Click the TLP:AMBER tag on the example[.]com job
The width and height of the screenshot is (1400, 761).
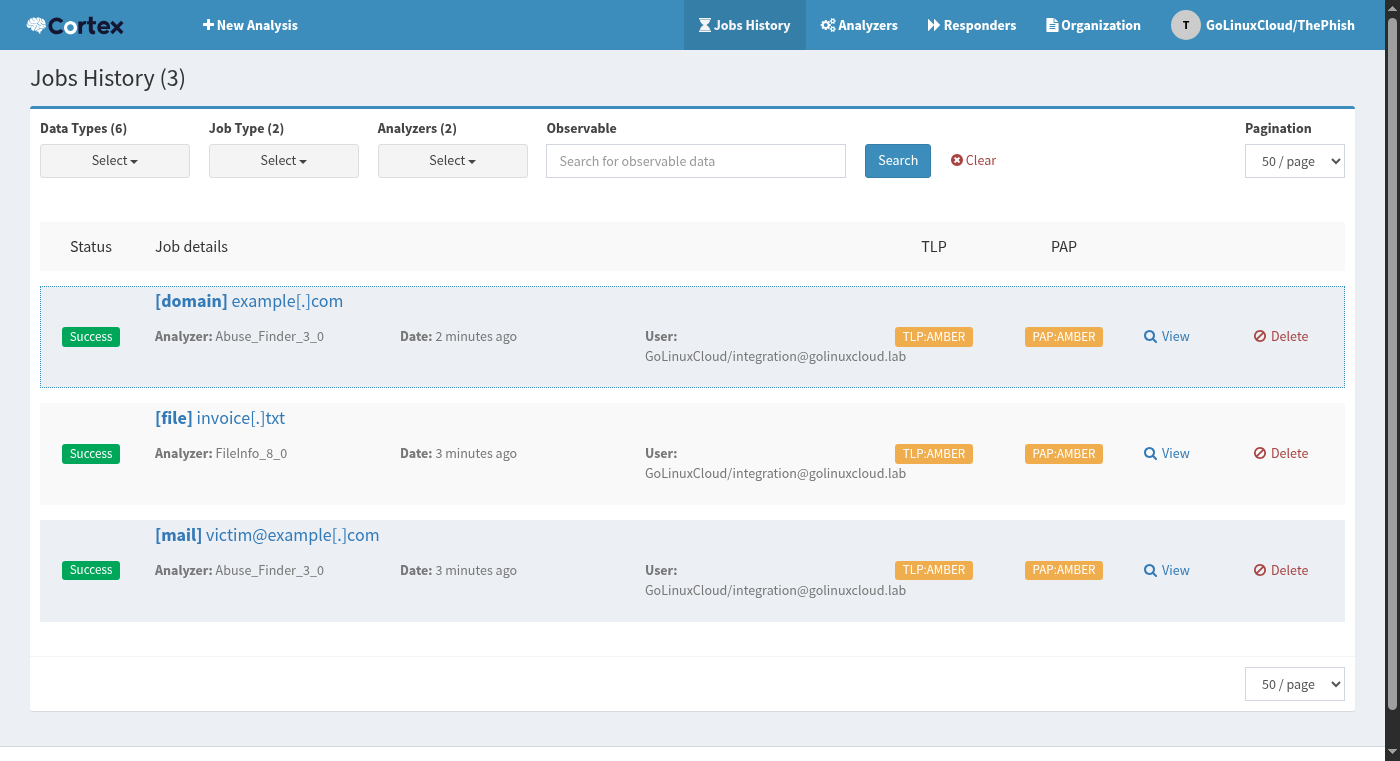(x=934, y=337)
